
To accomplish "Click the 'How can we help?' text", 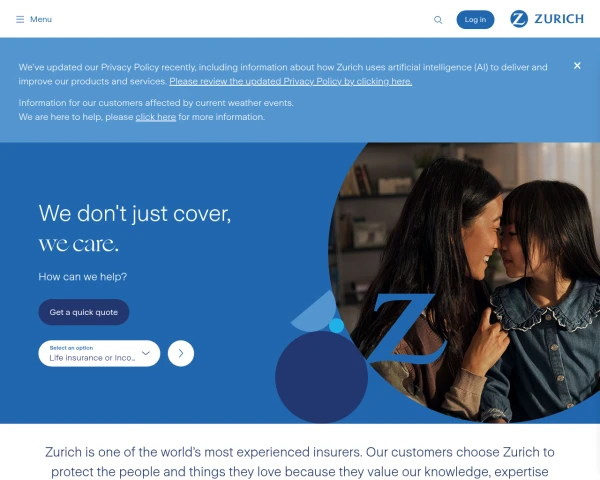I will pos(83,277).
